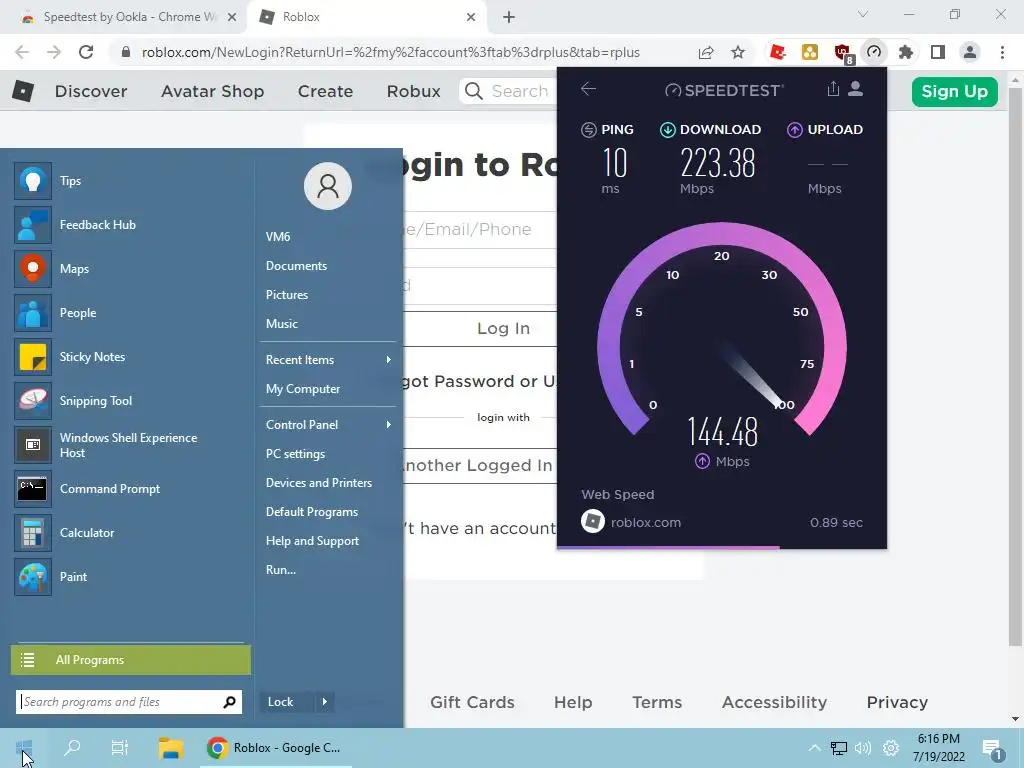Open Chrome side panel icon
This screenshot has height=768, width=1024.
coord(938,52)
